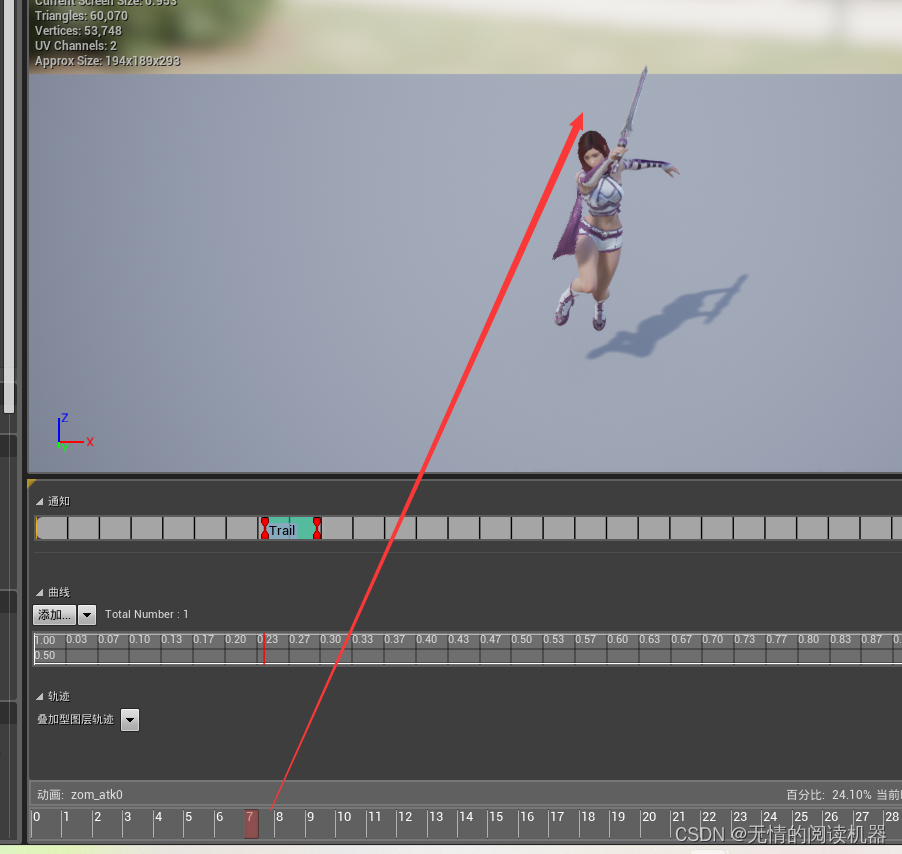This screenshot has width=902, height=854.
Task: Click the 0.50 time on curve track
Action: [x=522, y=639]
